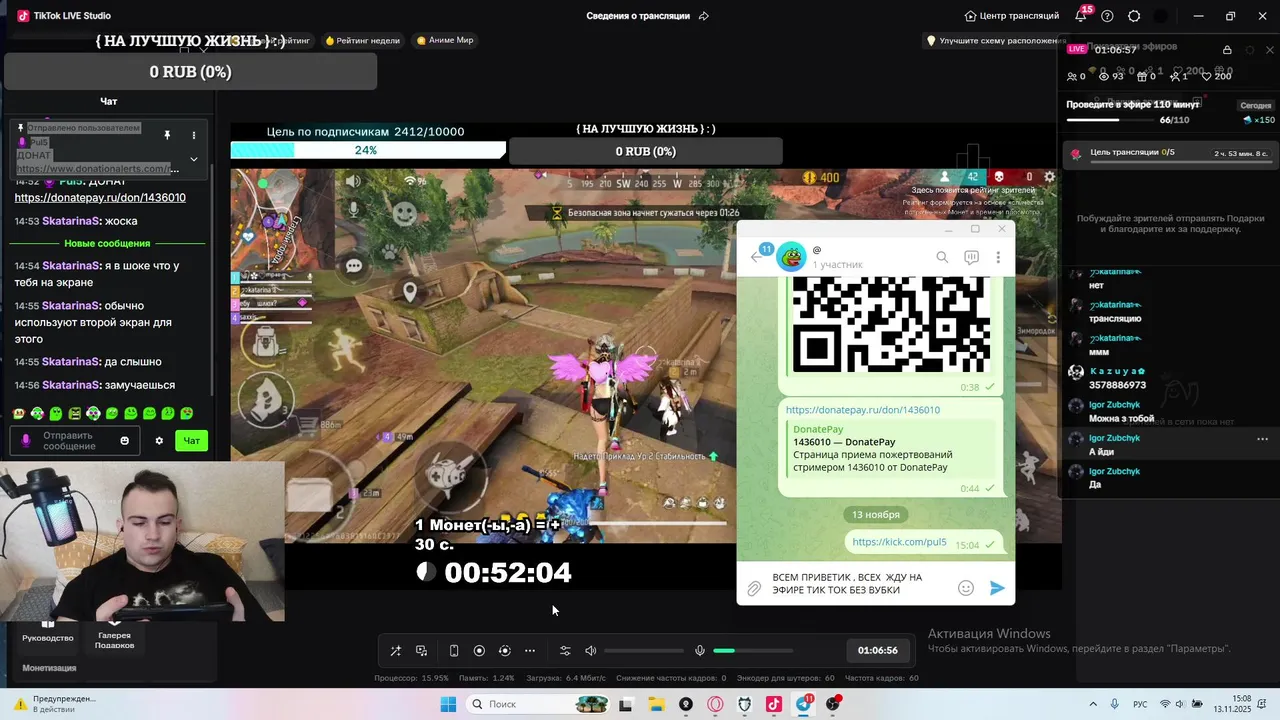Image resolution: width=1280 pixels, height=720 pixels.
Task: Click the magic wand effects icon
Action: (x=395, y=651)
